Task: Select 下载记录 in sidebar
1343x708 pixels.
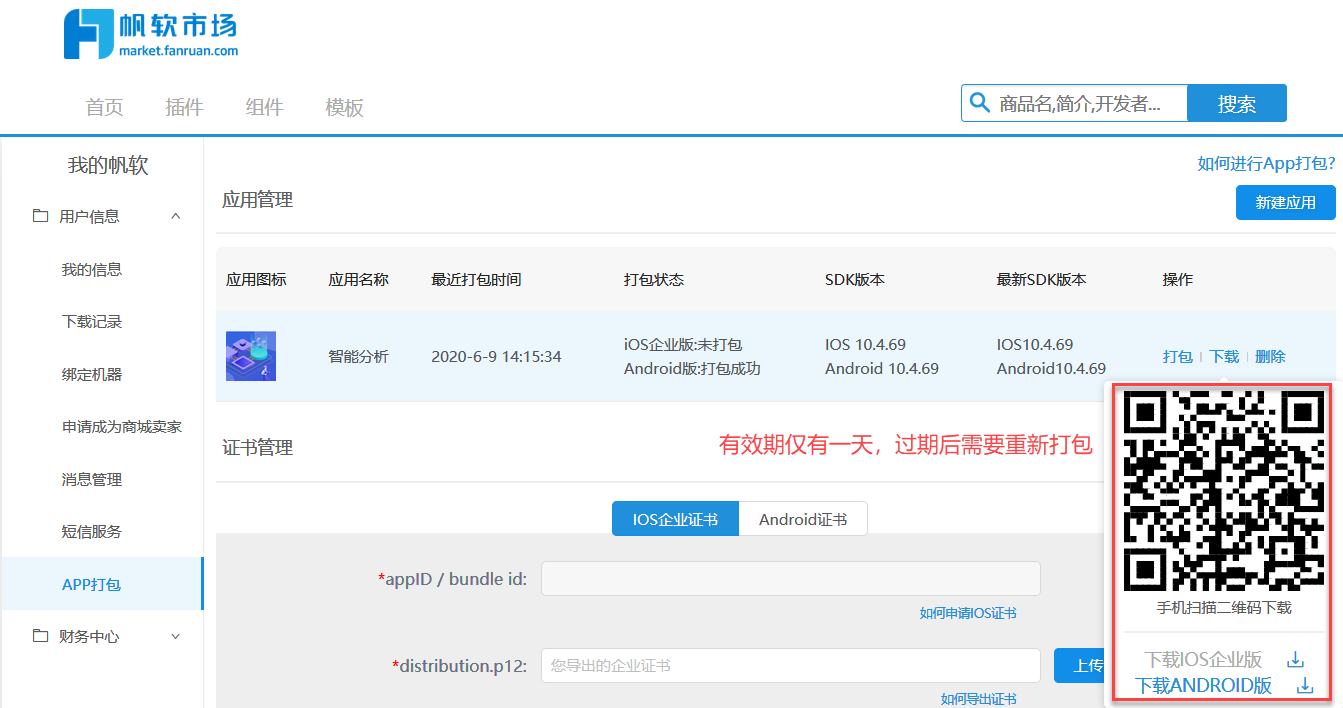Action: [x=92, y=321]
